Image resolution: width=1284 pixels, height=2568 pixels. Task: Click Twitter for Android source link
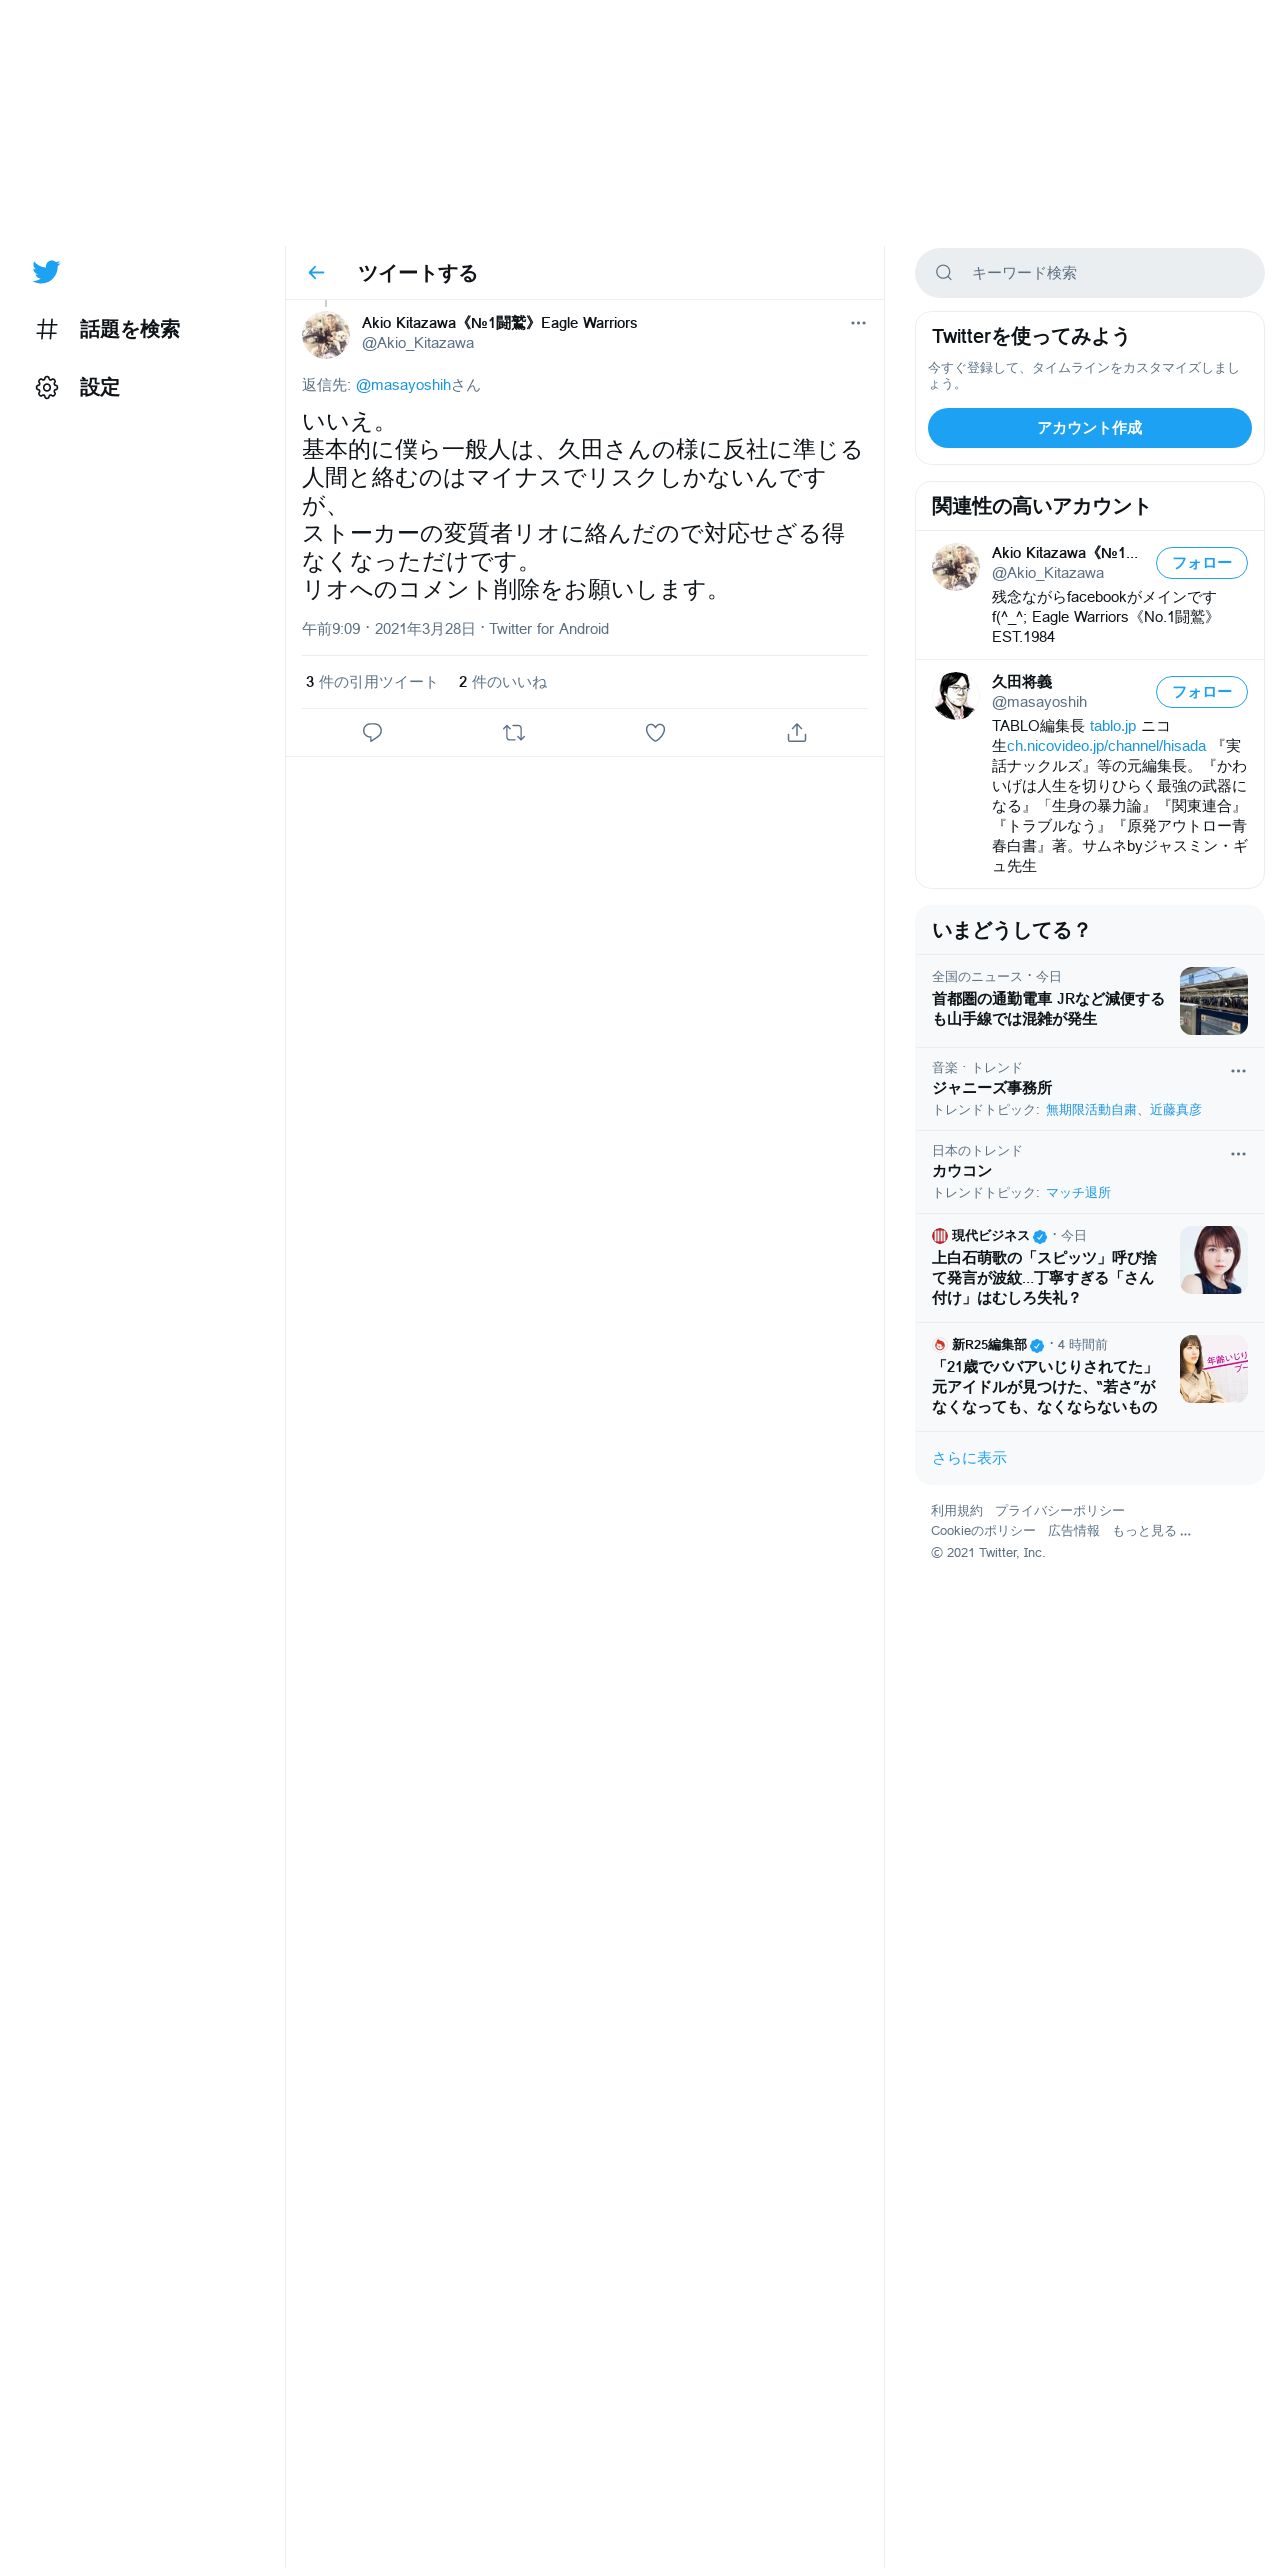pyautogui.click(x=549, y=629)
